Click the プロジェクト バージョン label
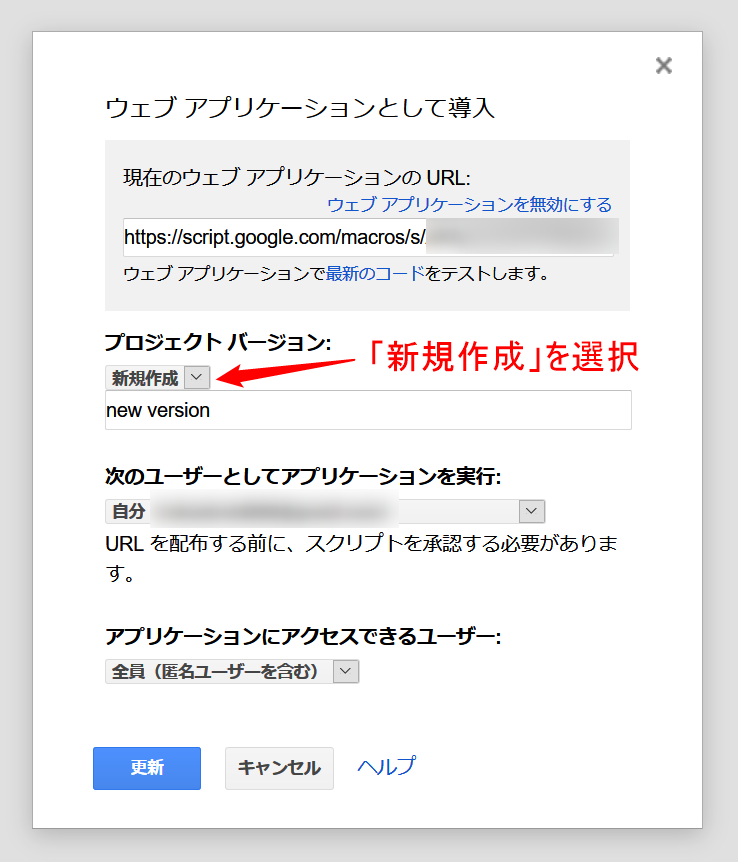 (218, 342)
